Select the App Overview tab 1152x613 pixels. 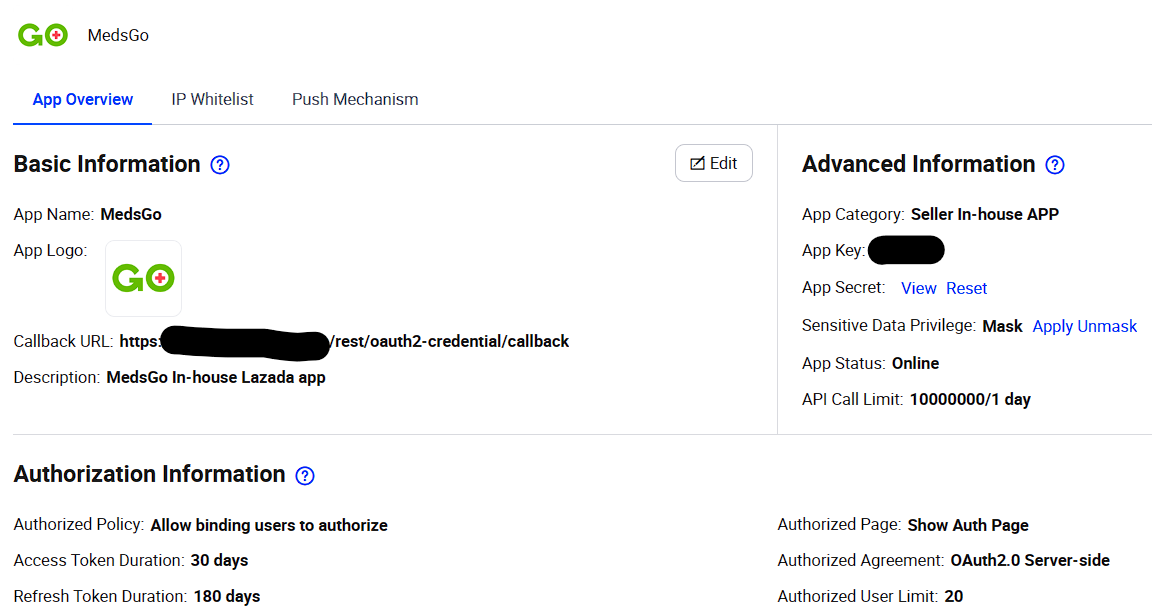(x=82, y=100)
